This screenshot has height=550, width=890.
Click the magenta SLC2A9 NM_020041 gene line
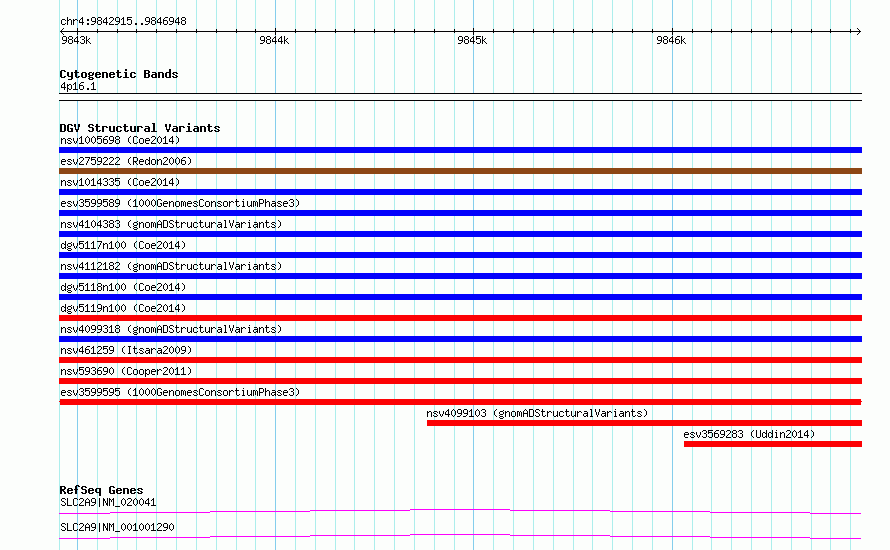coord(460,511)
